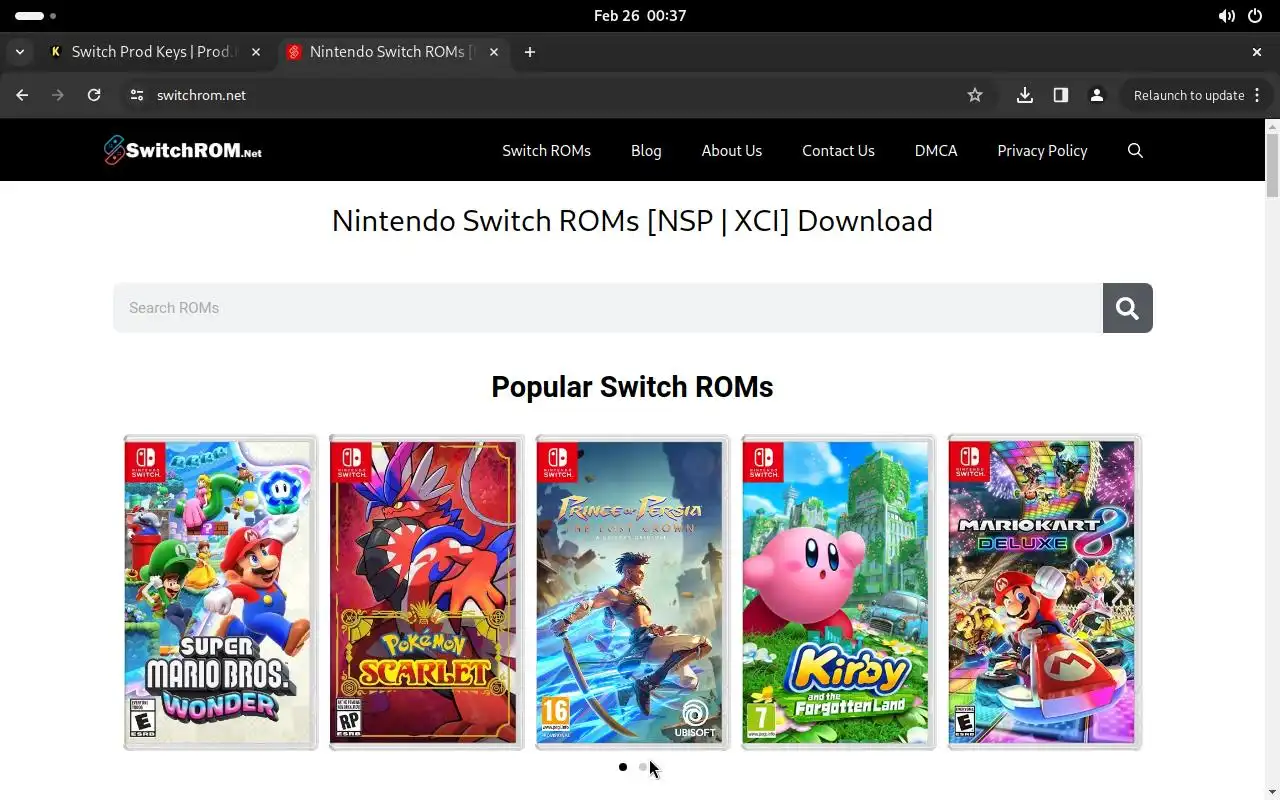Open the clock showing Feb 26 00:37

(640, 16)
